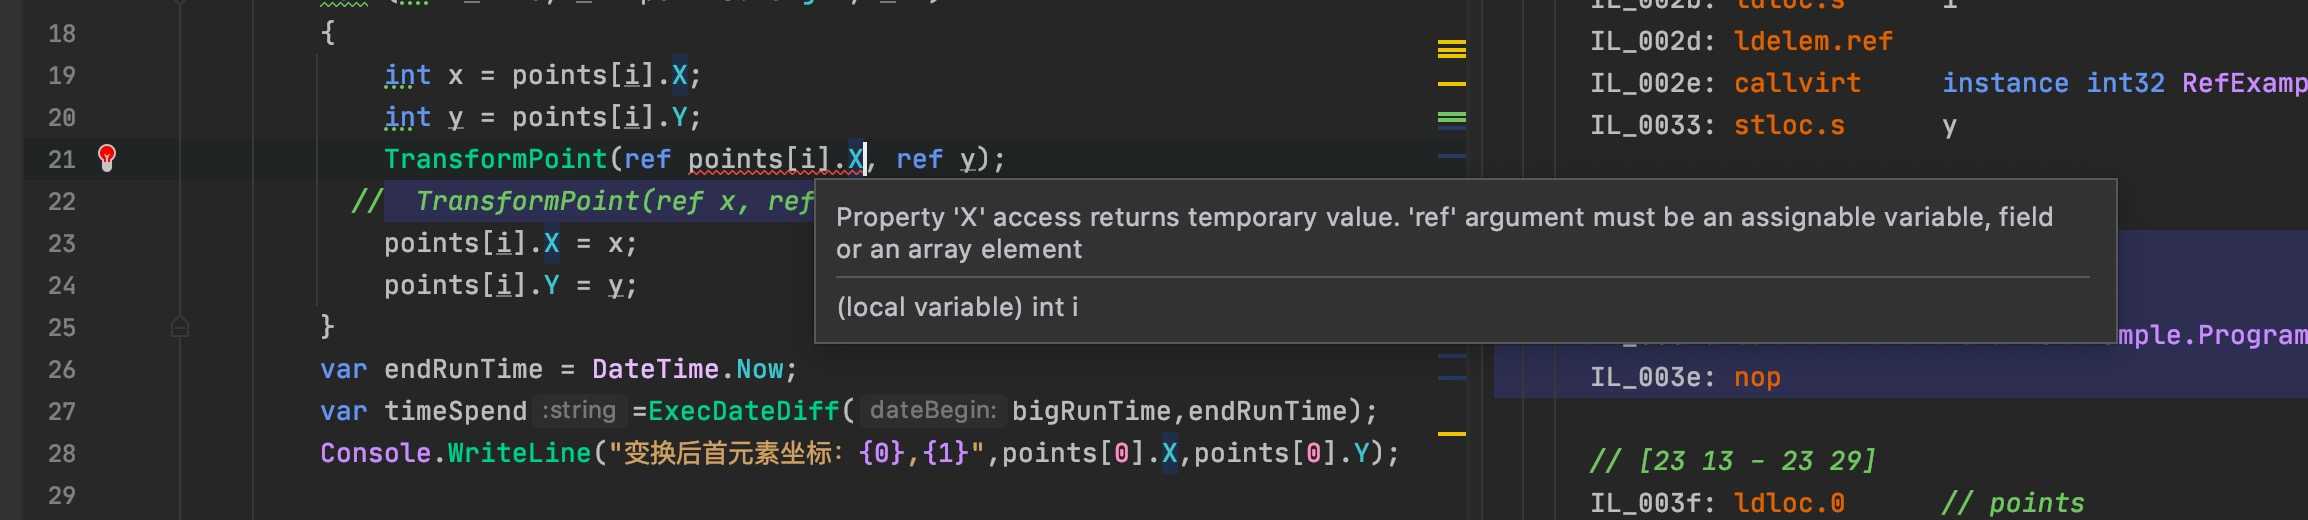Click the ldelem.ref instruction at IL_002d
The height and width of the screenshot is (520, 2308).
pyautogui.click(x=1813, y=41)
